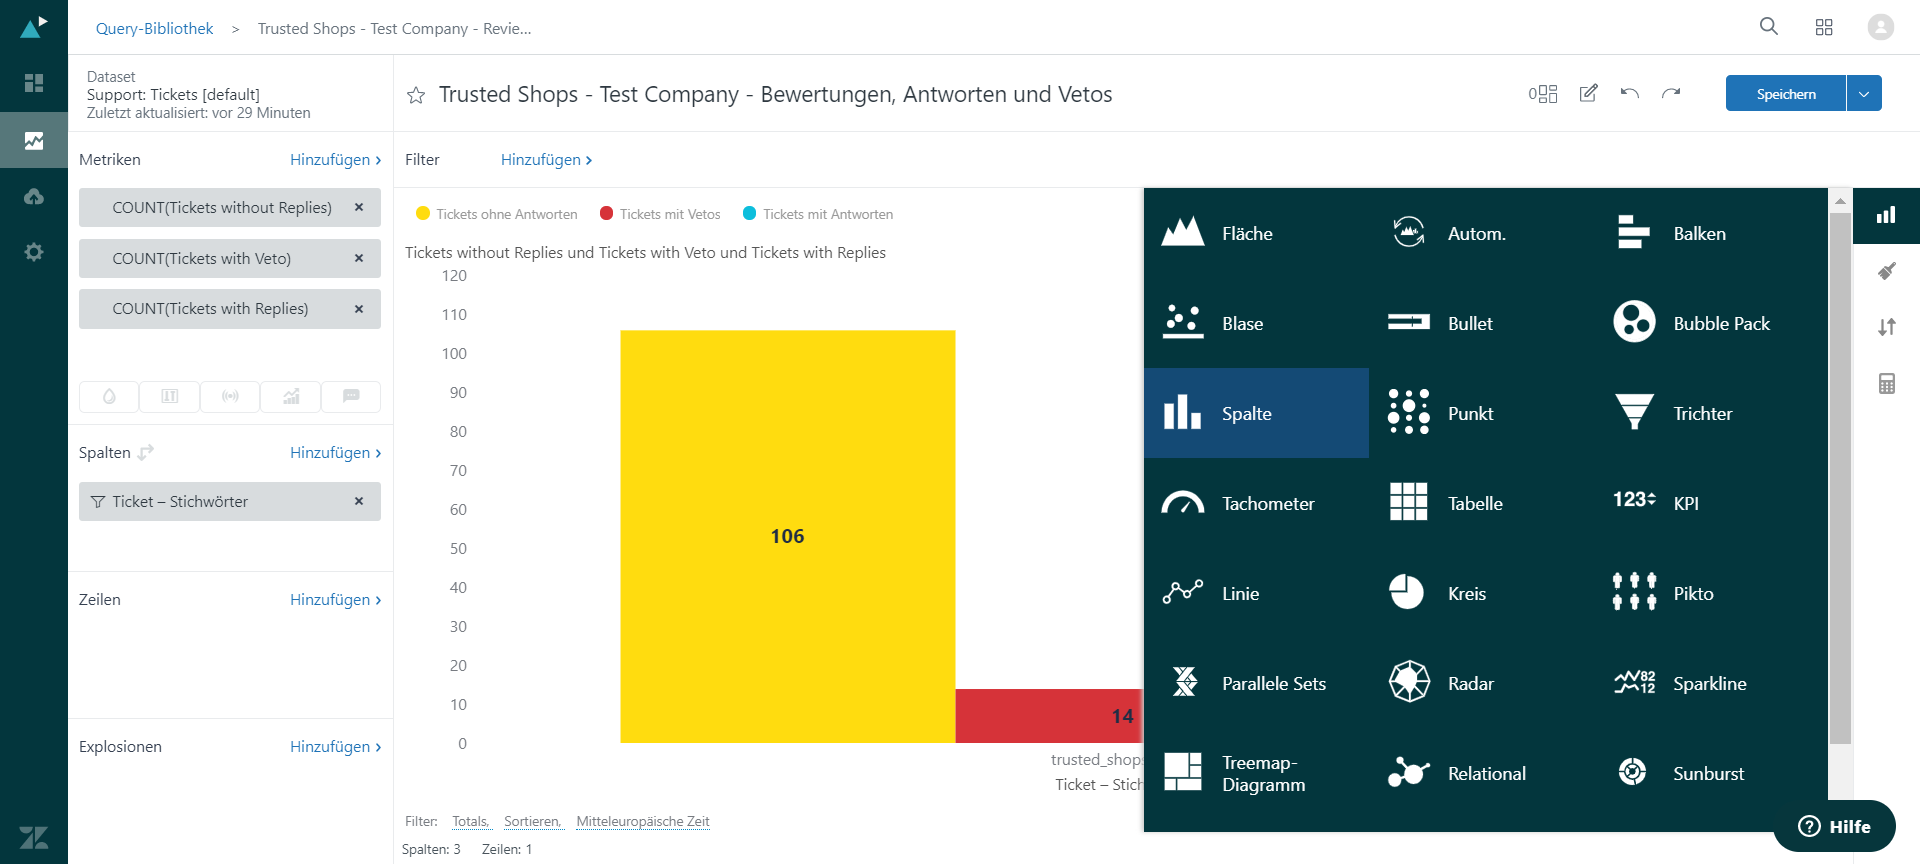This screenshot has width=1920, height=864.
Task: Remove Ticket – Stichwörter column attribute
Action: [x=359, y=501]
